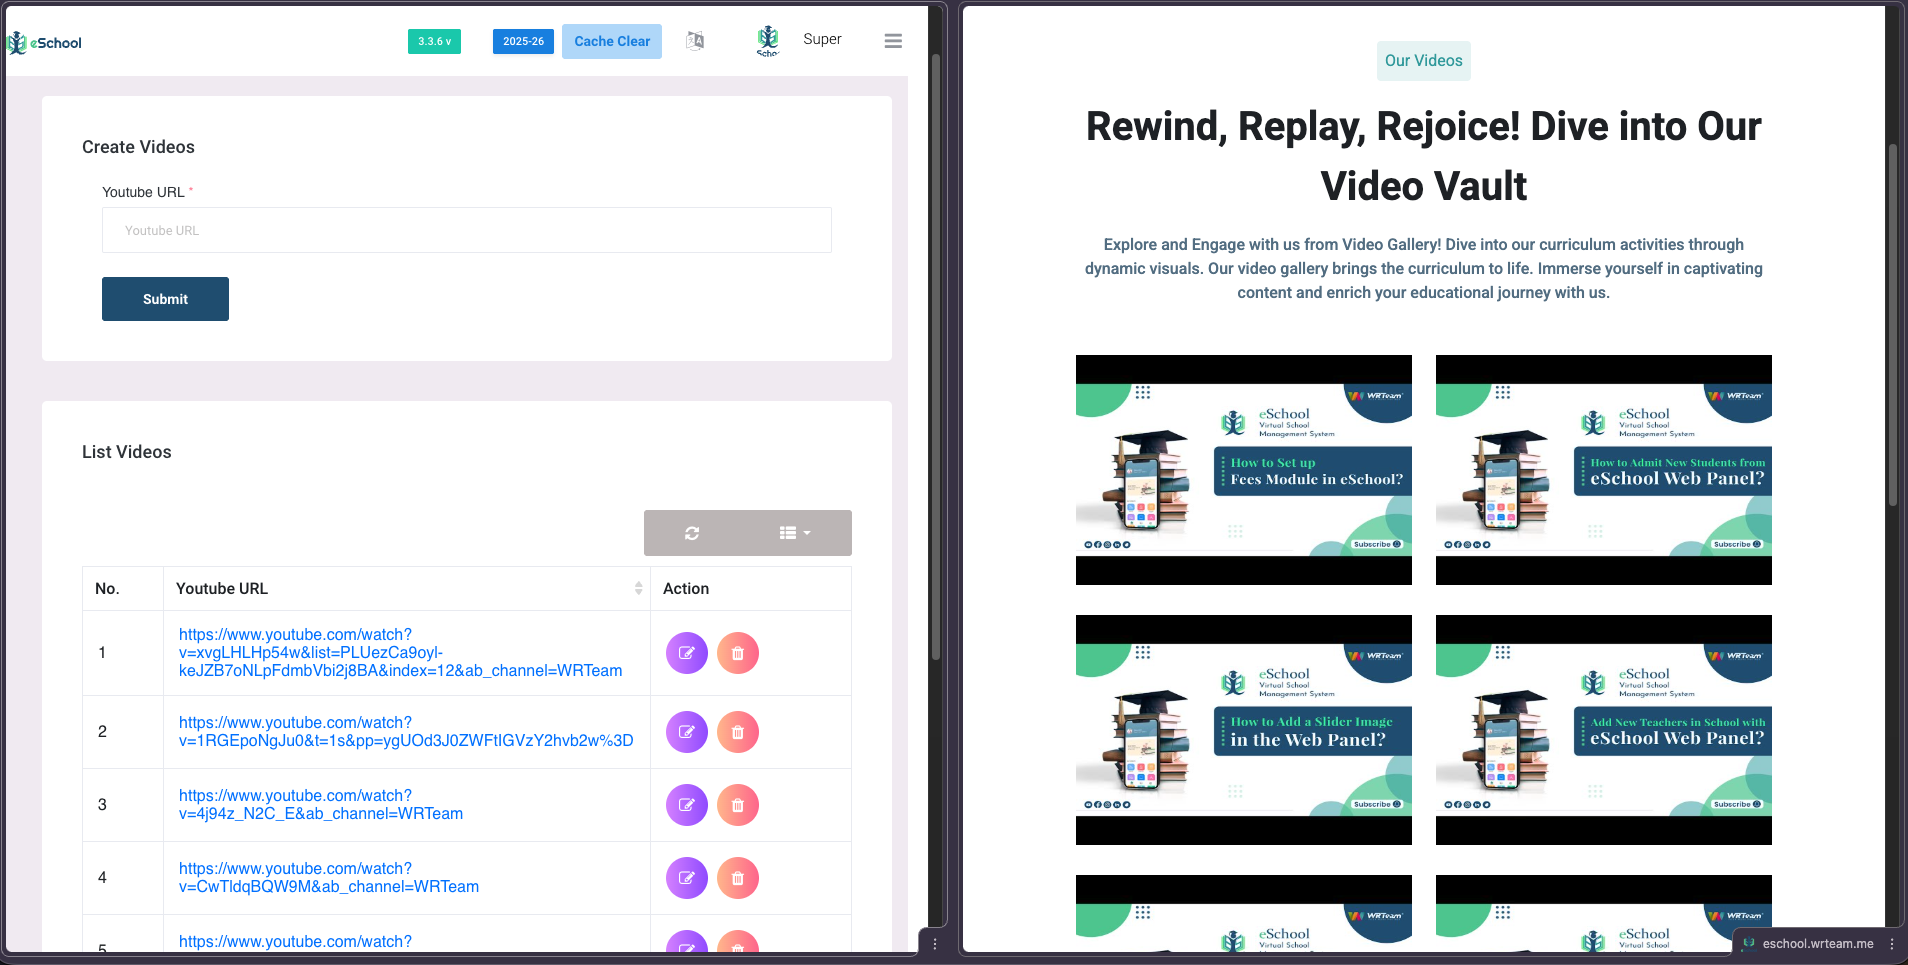Toggle the hamburger sidebar menu

[893, 41]
